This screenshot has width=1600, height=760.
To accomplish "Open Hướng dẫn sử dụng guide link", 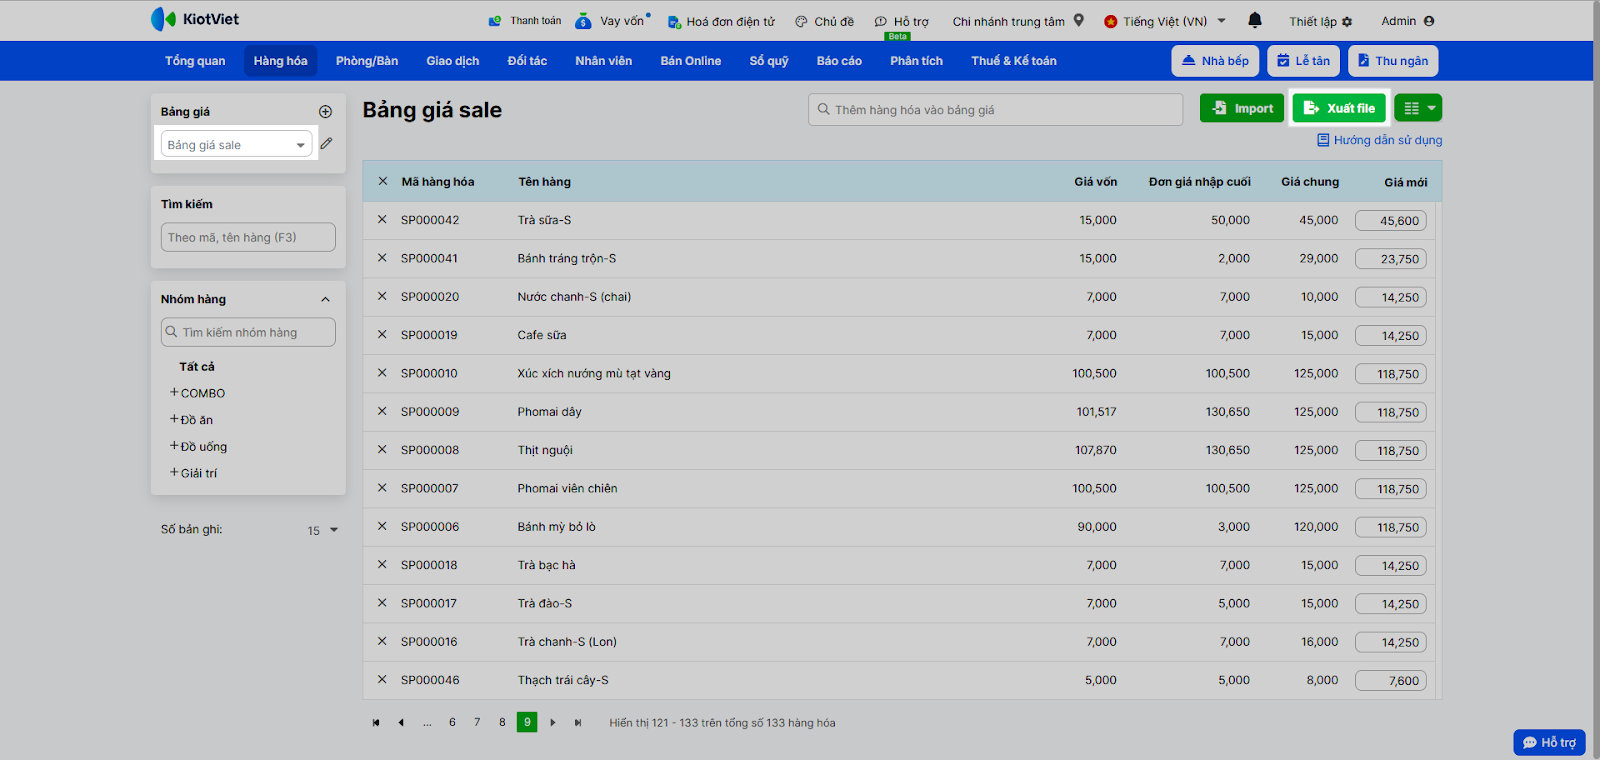I will coord(1380,140).
